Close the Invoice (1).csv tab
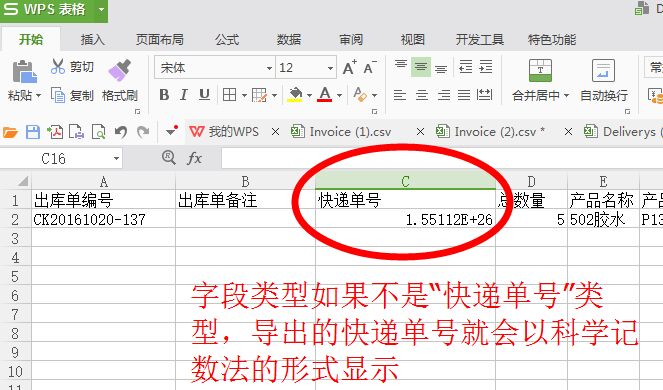 click(420, 132)
